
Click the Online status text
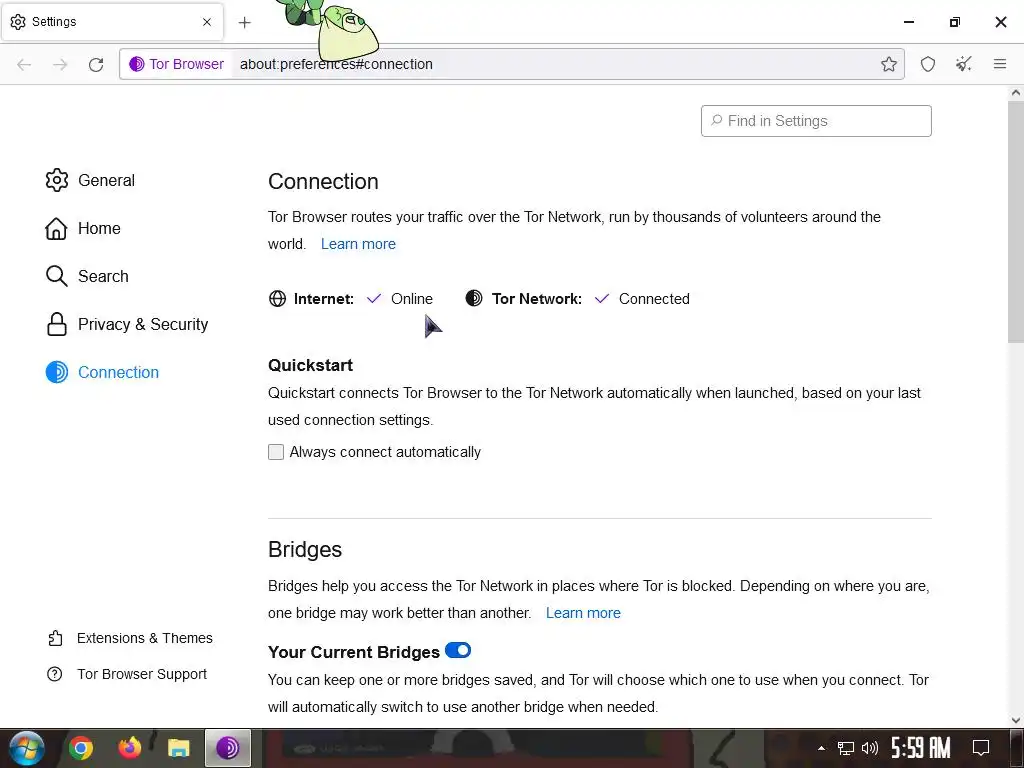411,298
